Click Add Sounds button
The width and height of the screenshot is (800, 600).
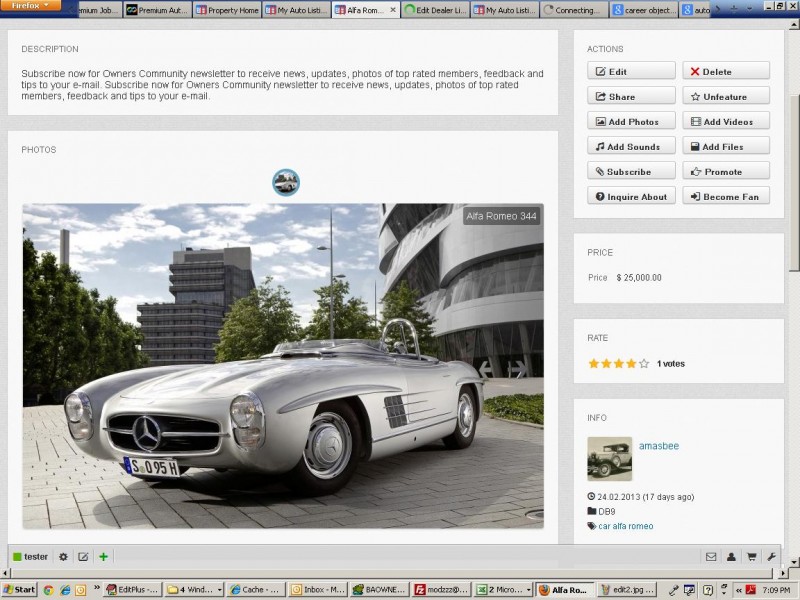[x=631, y=146]
